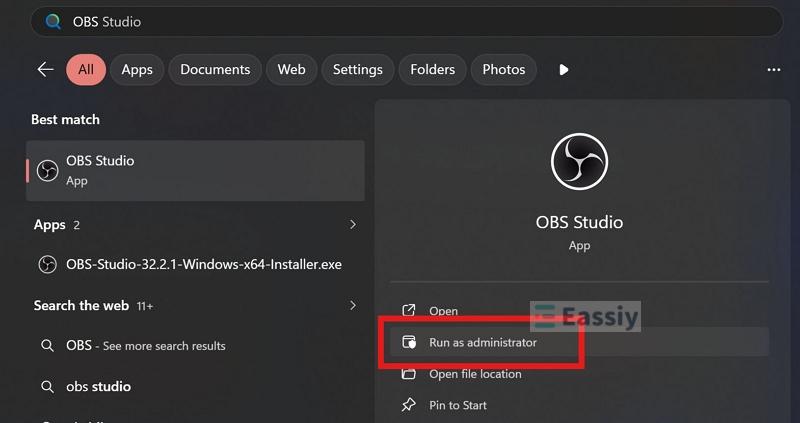
Task: Select the obs studio web suggestion
Action: pyautogui.click(x=195, y=386)
